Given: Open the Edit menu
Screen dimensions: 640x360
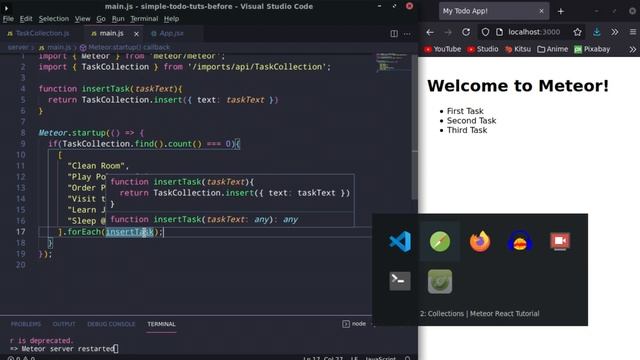Looking at the screenshot, I should click(x=26, y=19).
